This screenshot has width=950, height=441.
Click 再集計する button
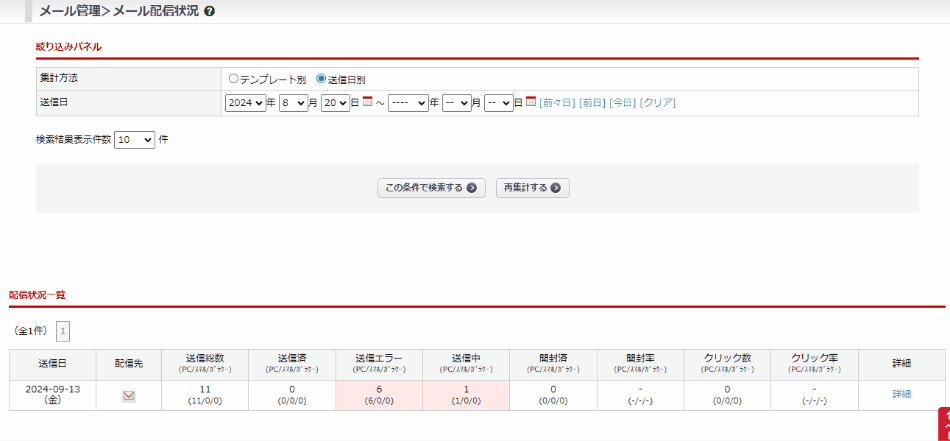pos(533,188)
